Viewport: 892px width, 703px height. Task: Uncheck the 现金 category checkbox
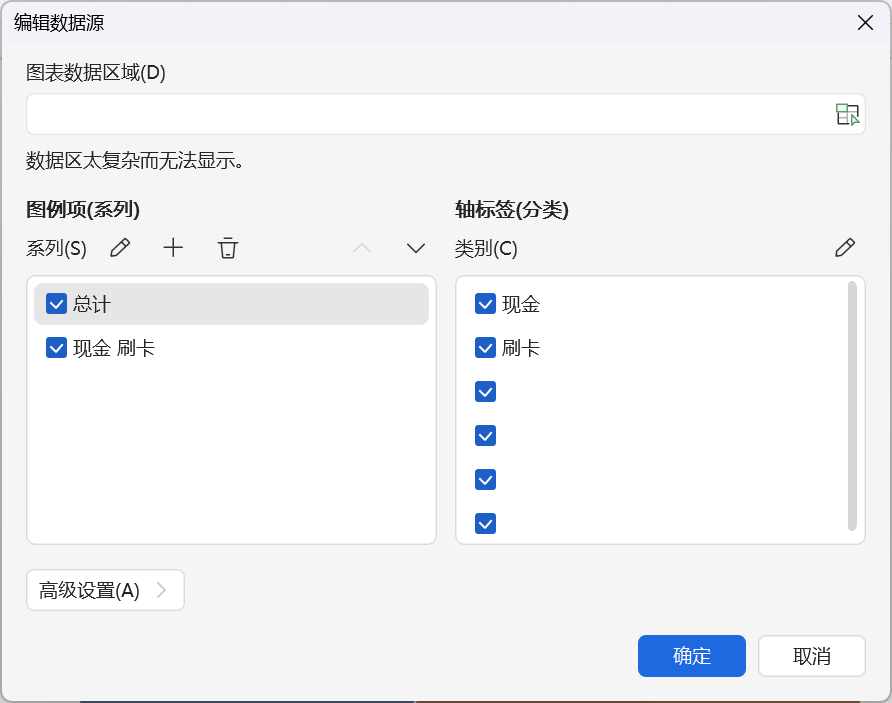coord(485,304)
